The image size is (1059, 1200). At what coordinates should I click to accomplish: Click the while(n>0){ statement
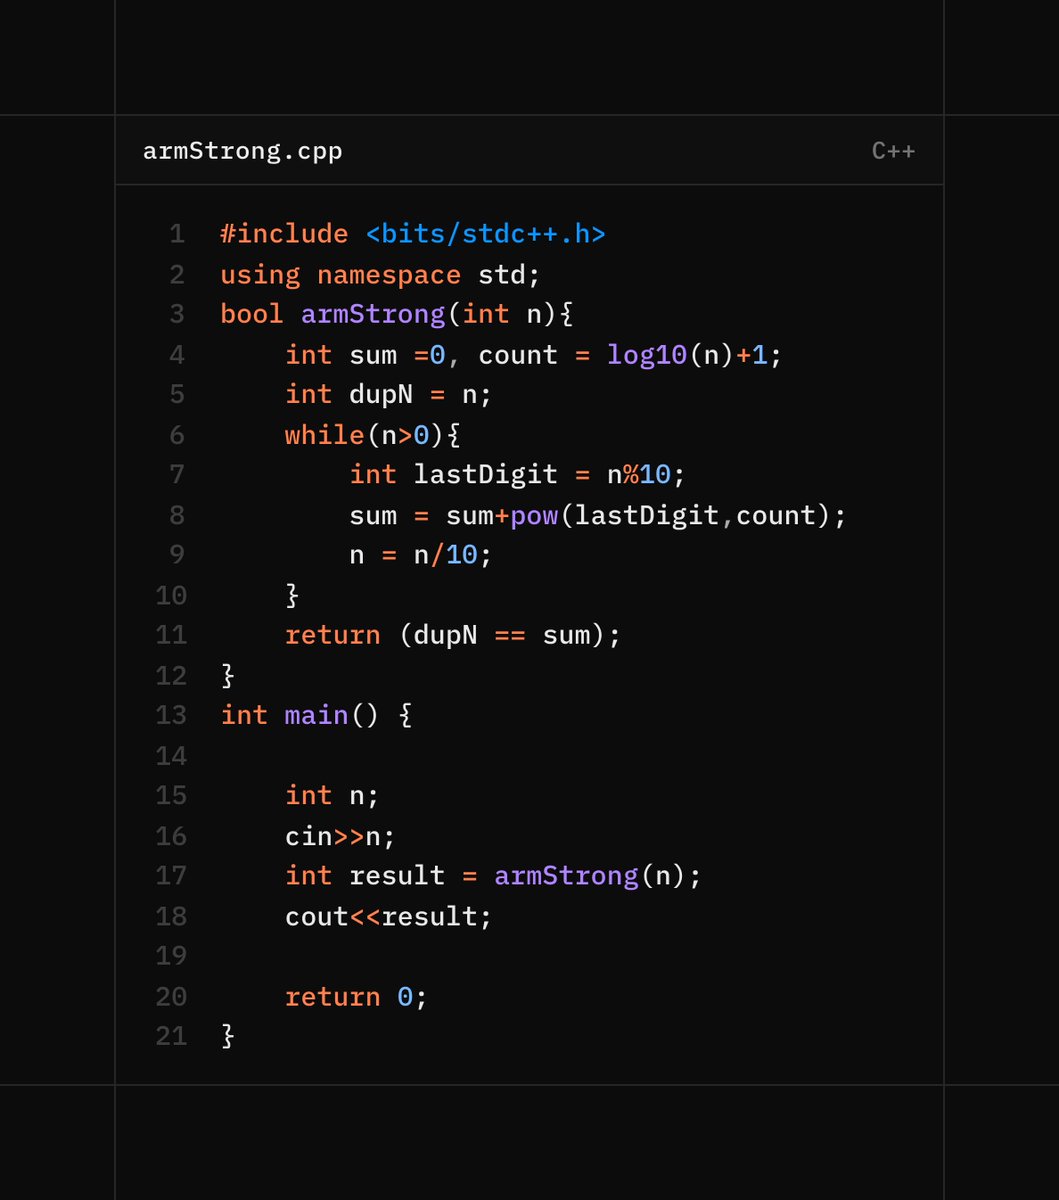point(373,435)
